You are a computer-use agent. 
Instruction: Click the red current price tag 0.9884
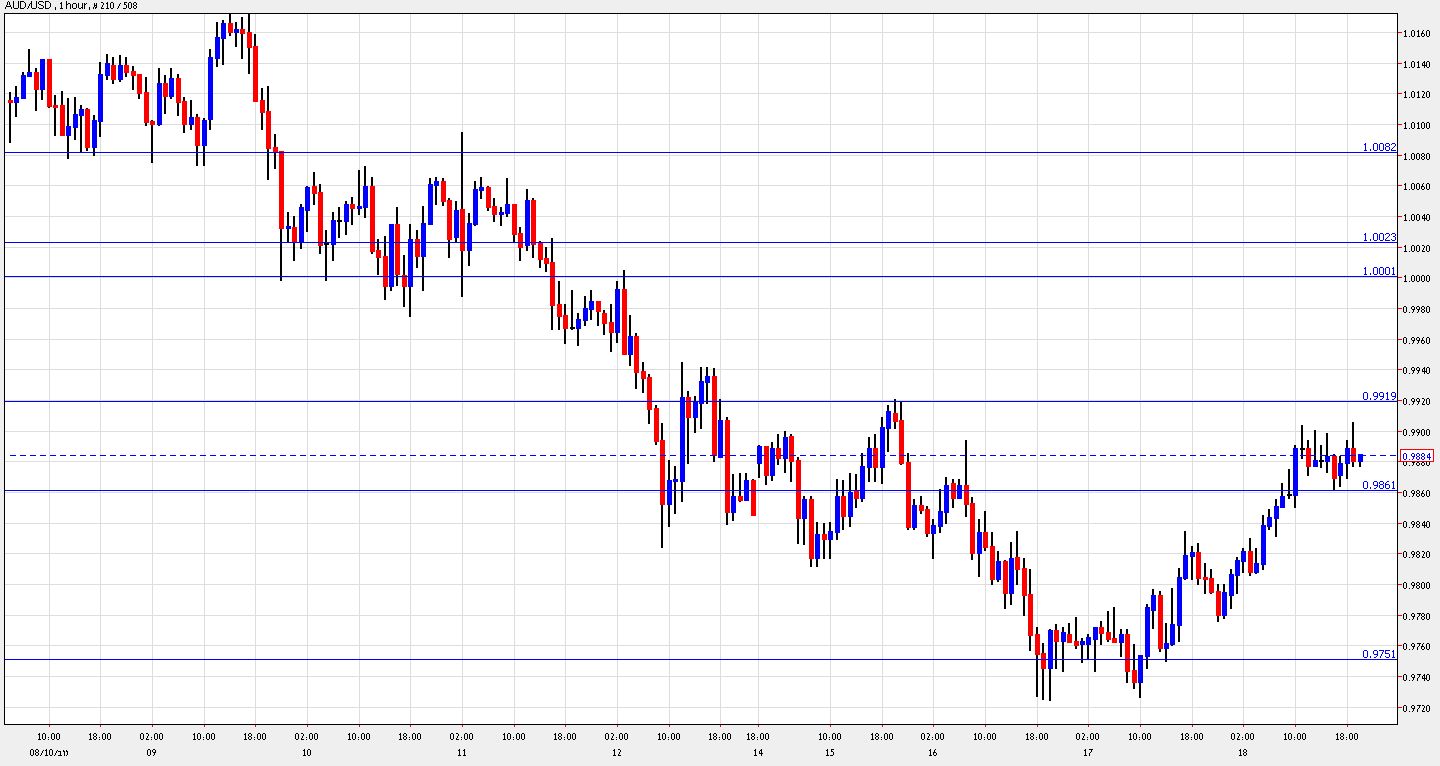point(1419,455)
